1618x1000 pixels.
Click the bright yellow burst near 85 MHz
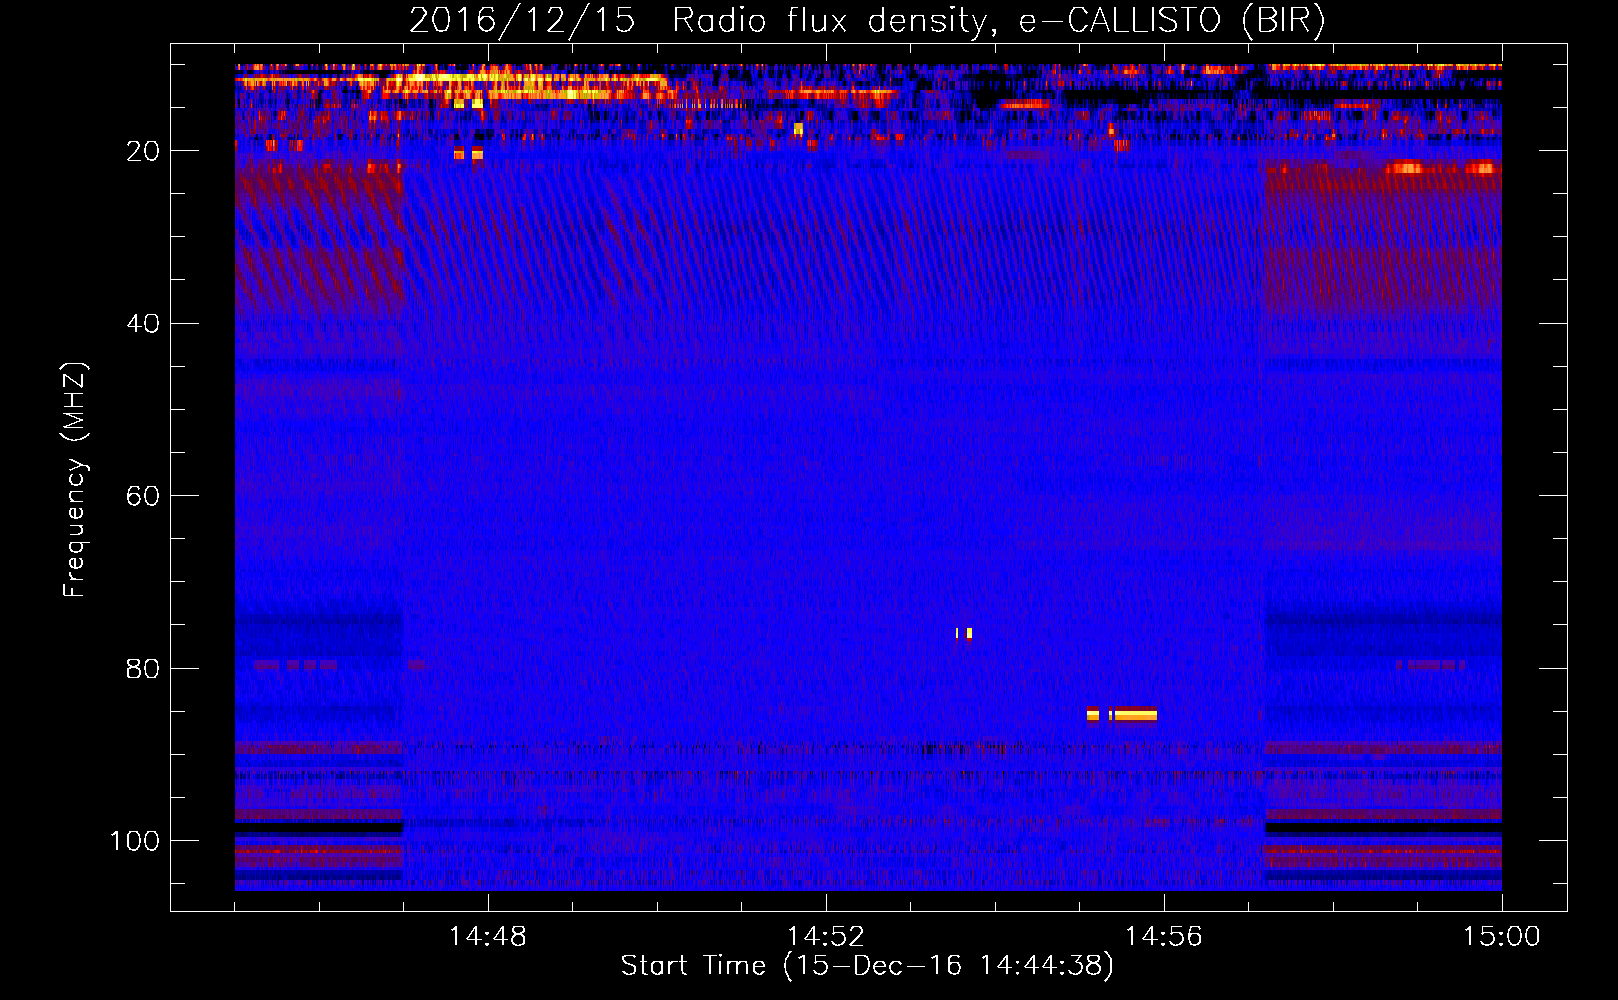pos(1122,714)
